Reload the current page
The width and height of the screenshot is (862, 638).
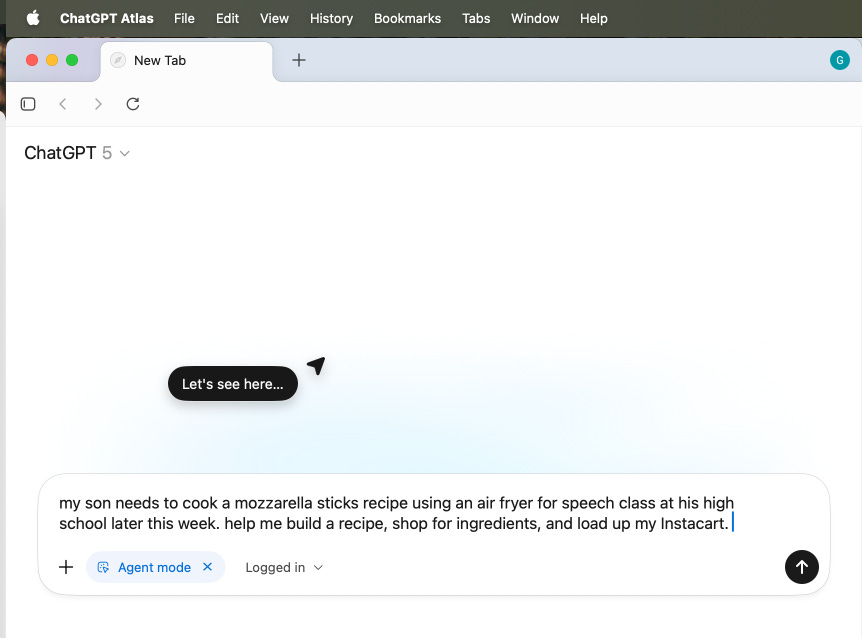(x=133, y=104)
